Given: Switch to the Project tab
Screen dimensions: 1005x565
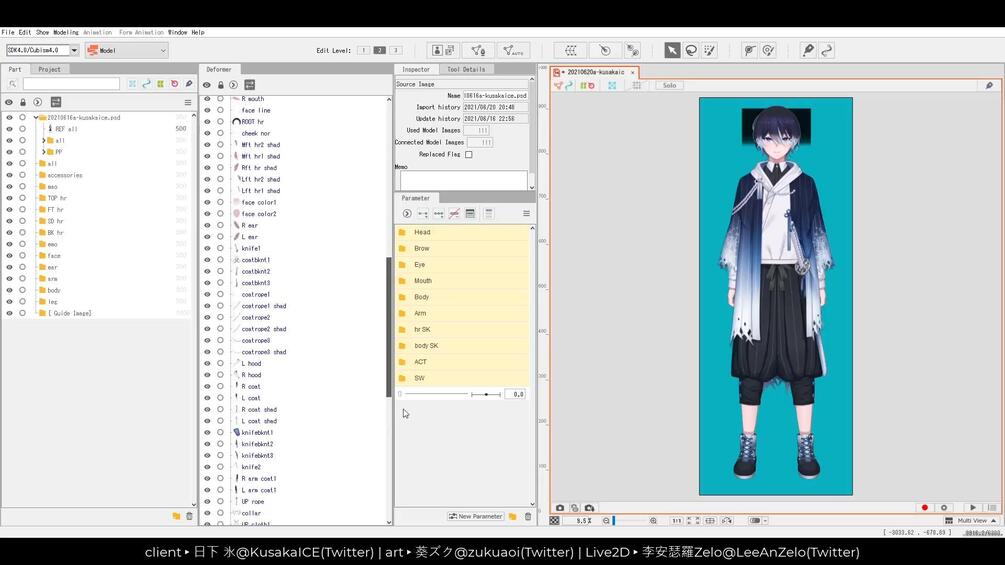Looking at the screenshot, I should [x=49, y=69].
